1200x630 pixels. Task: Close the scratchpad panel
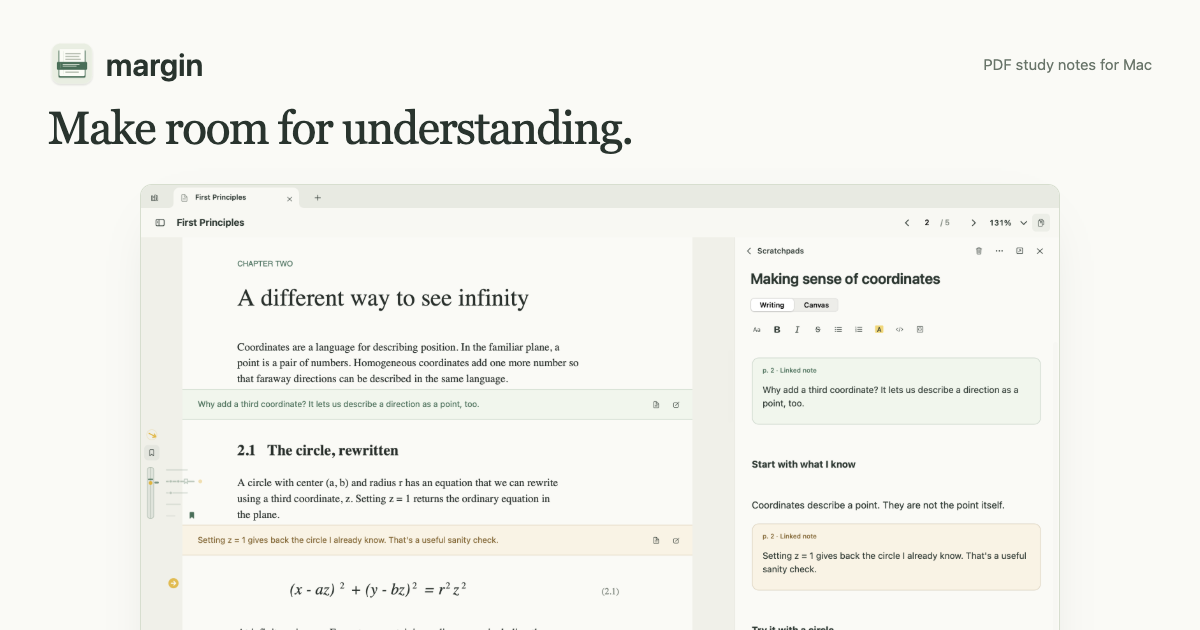(1039, 251)
